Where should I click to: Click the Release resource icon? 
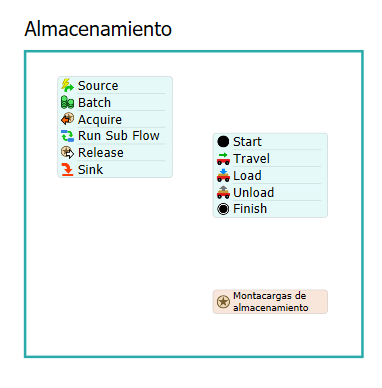(x=67, y=152)
